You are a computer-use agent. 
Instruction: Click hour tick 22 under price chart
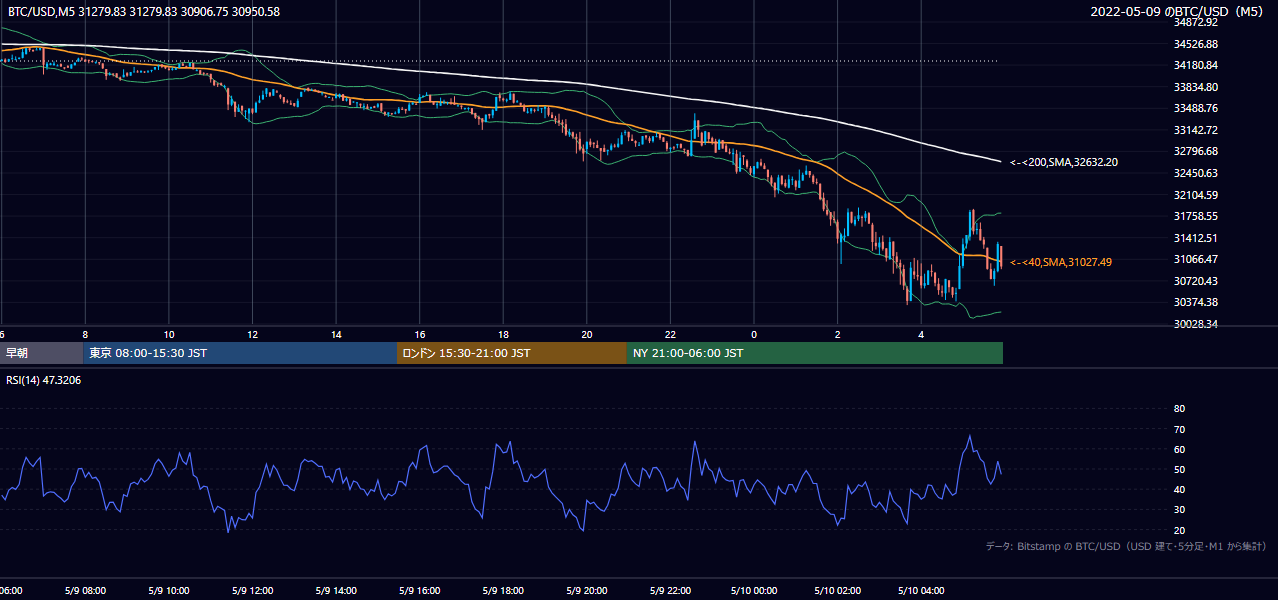[x=671, y=335]
